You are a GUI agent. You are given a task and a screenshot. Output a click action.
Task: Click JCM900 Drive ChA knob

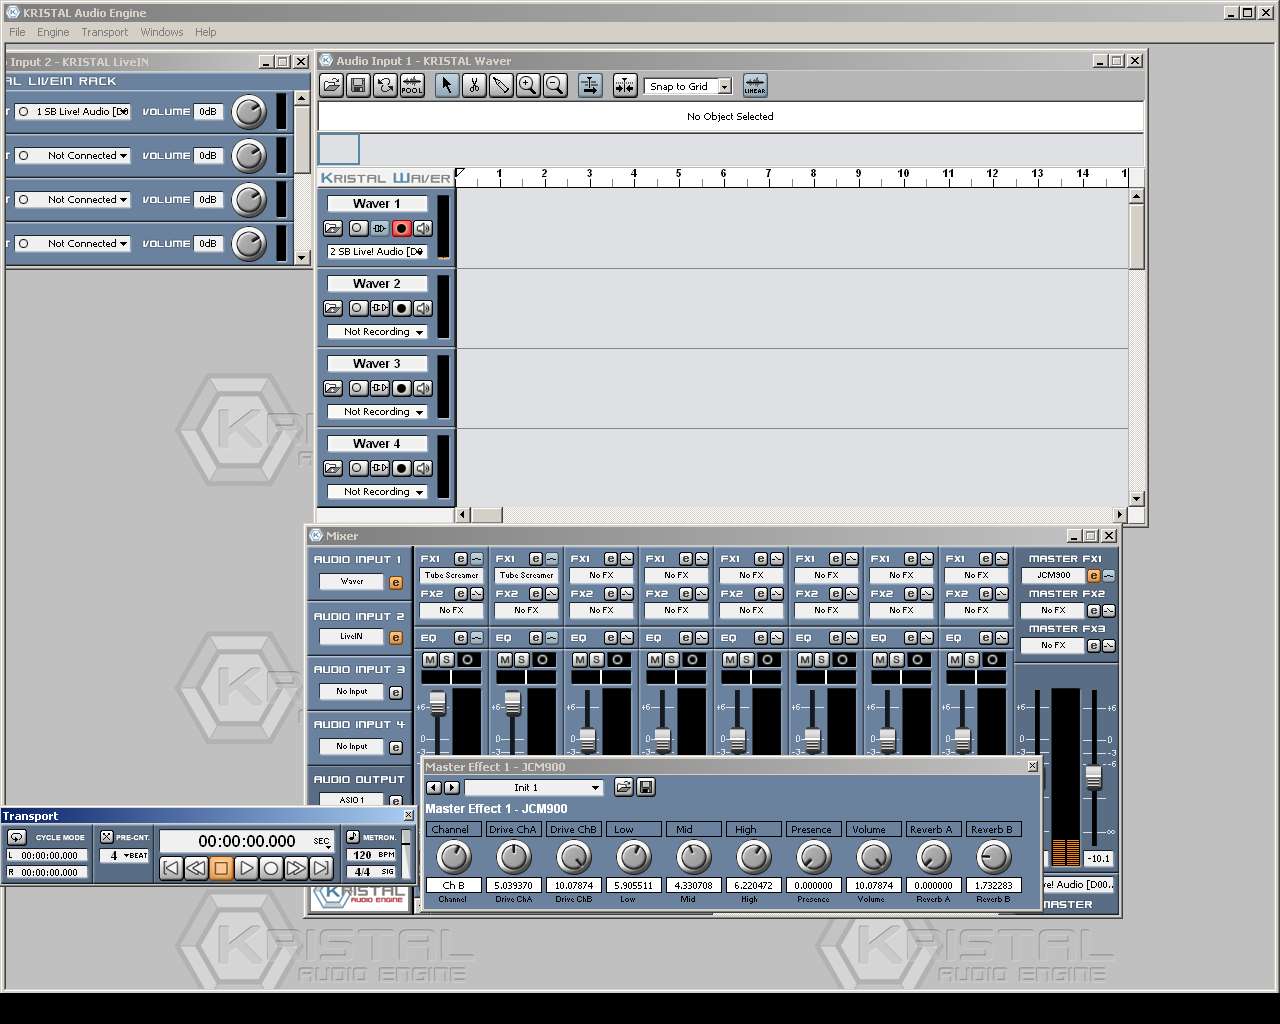(x=514, y=857)
